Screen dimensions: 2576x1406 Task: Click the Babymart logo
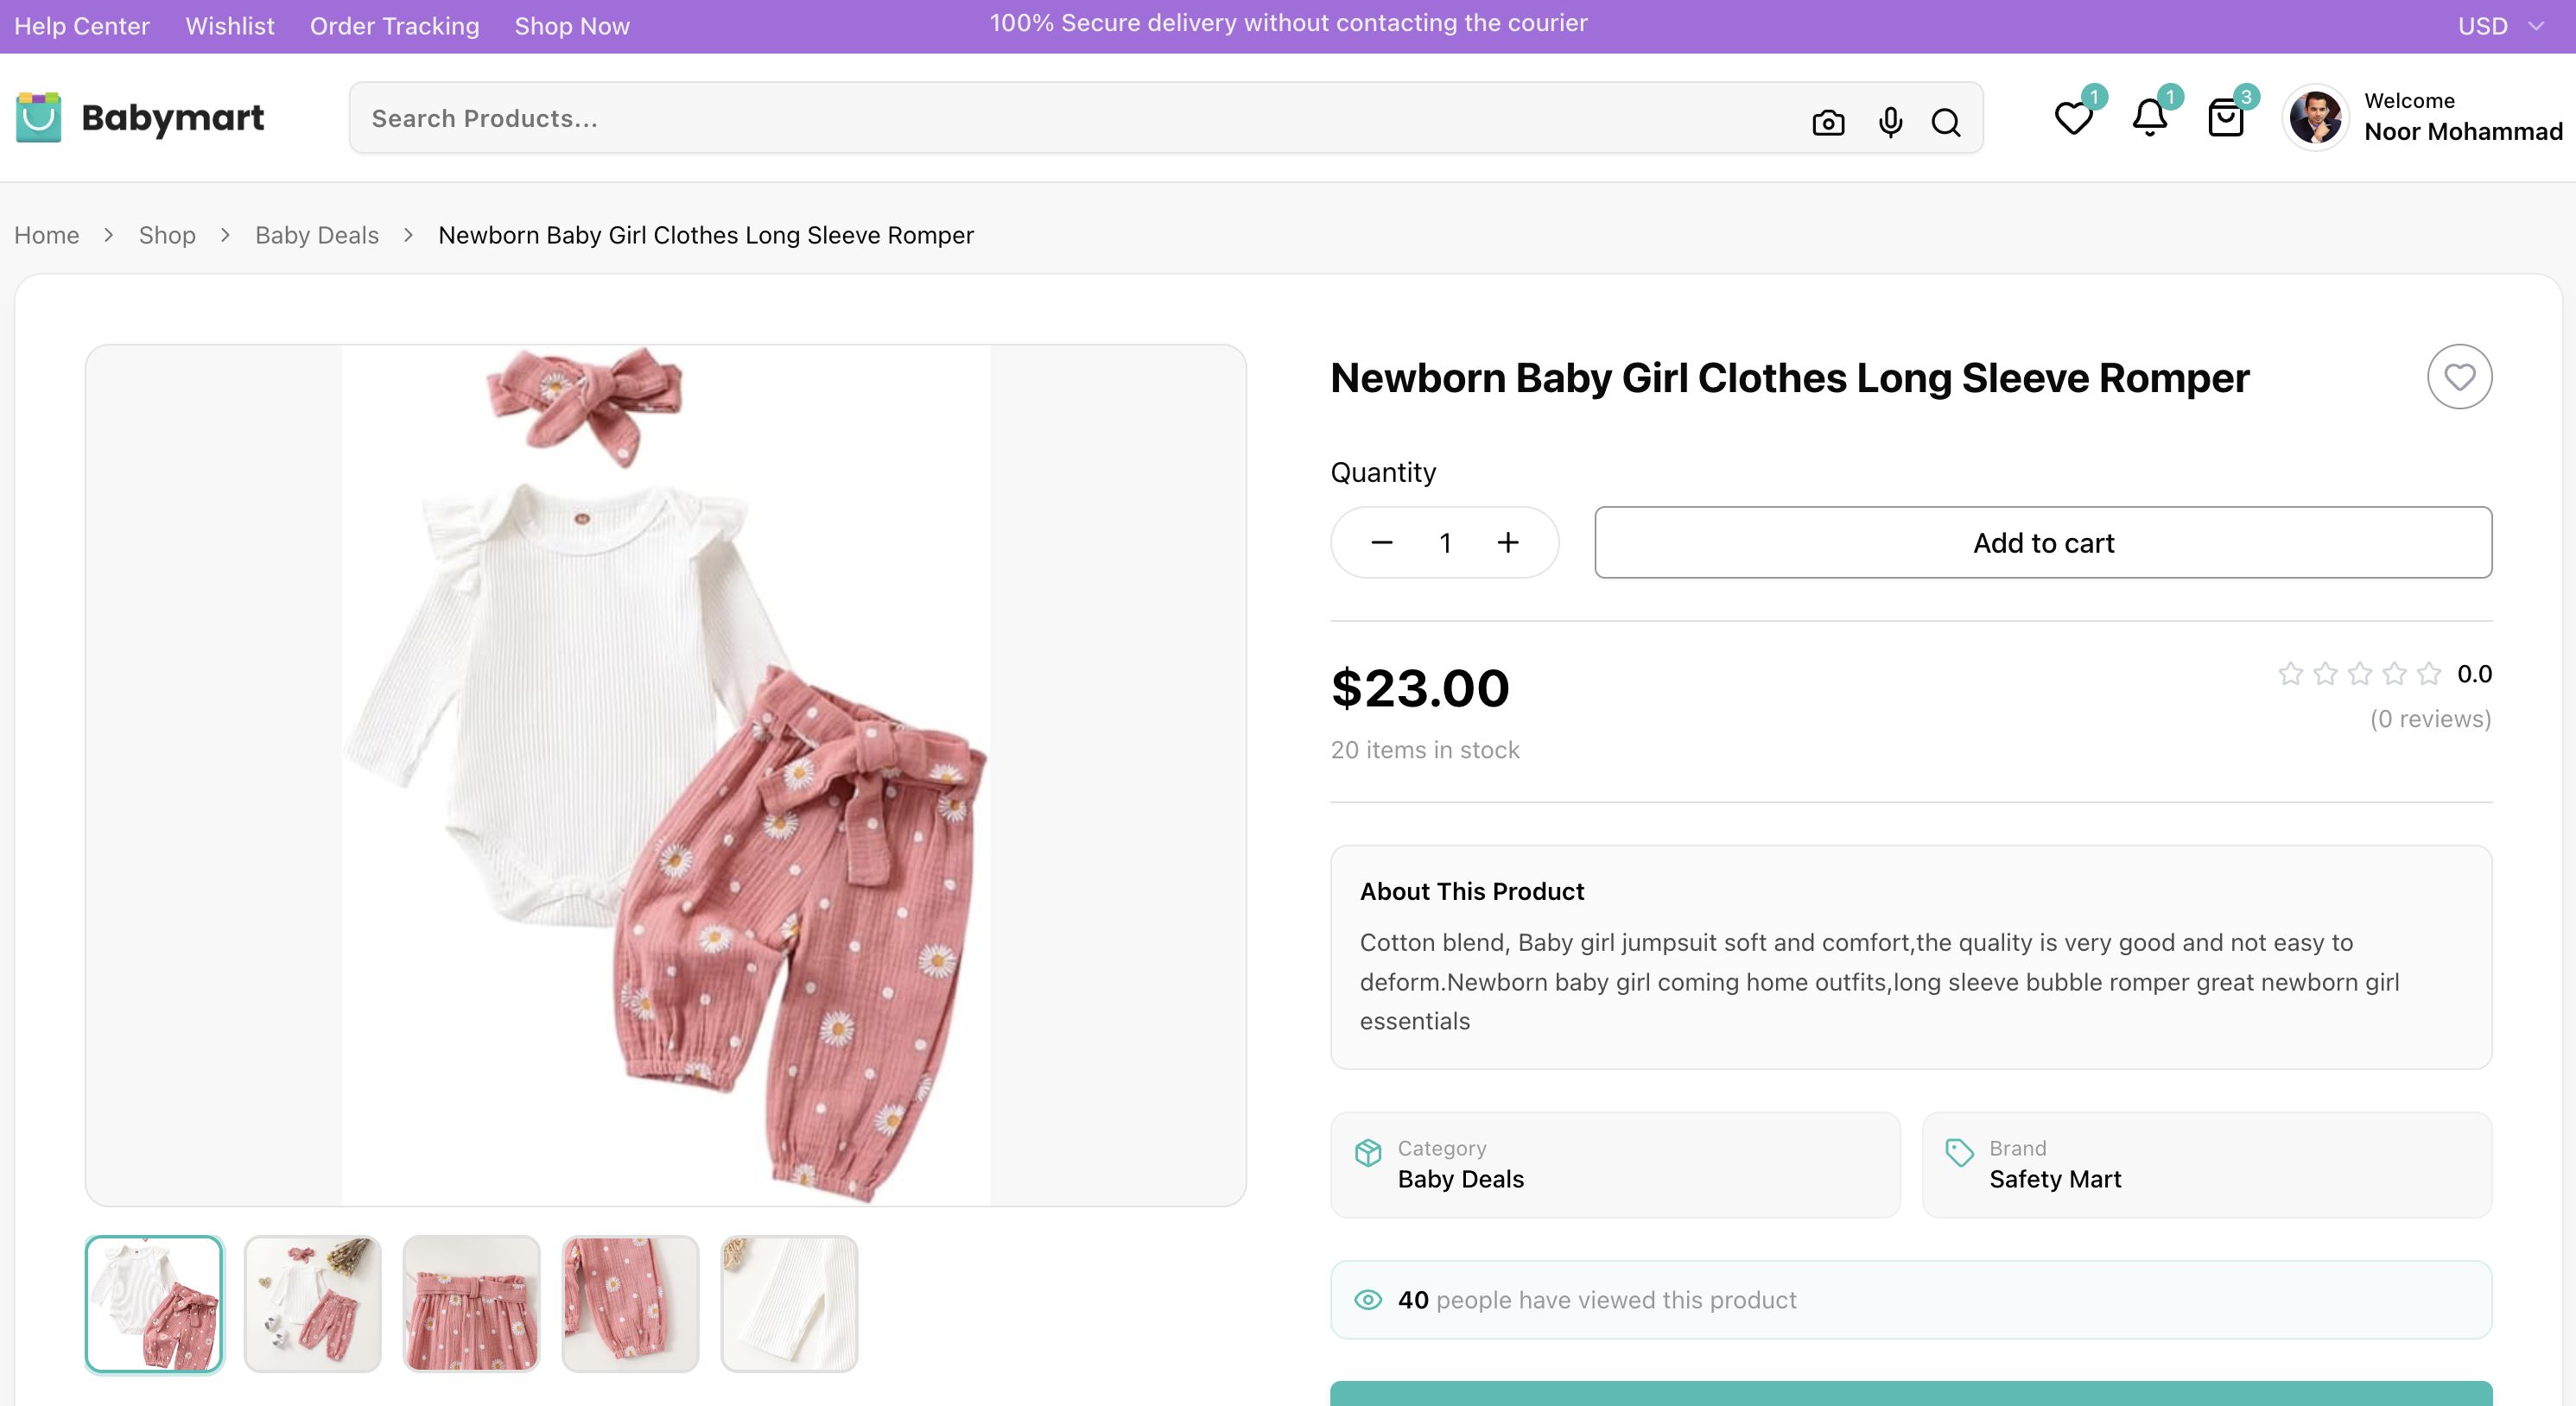click(140, 118)
